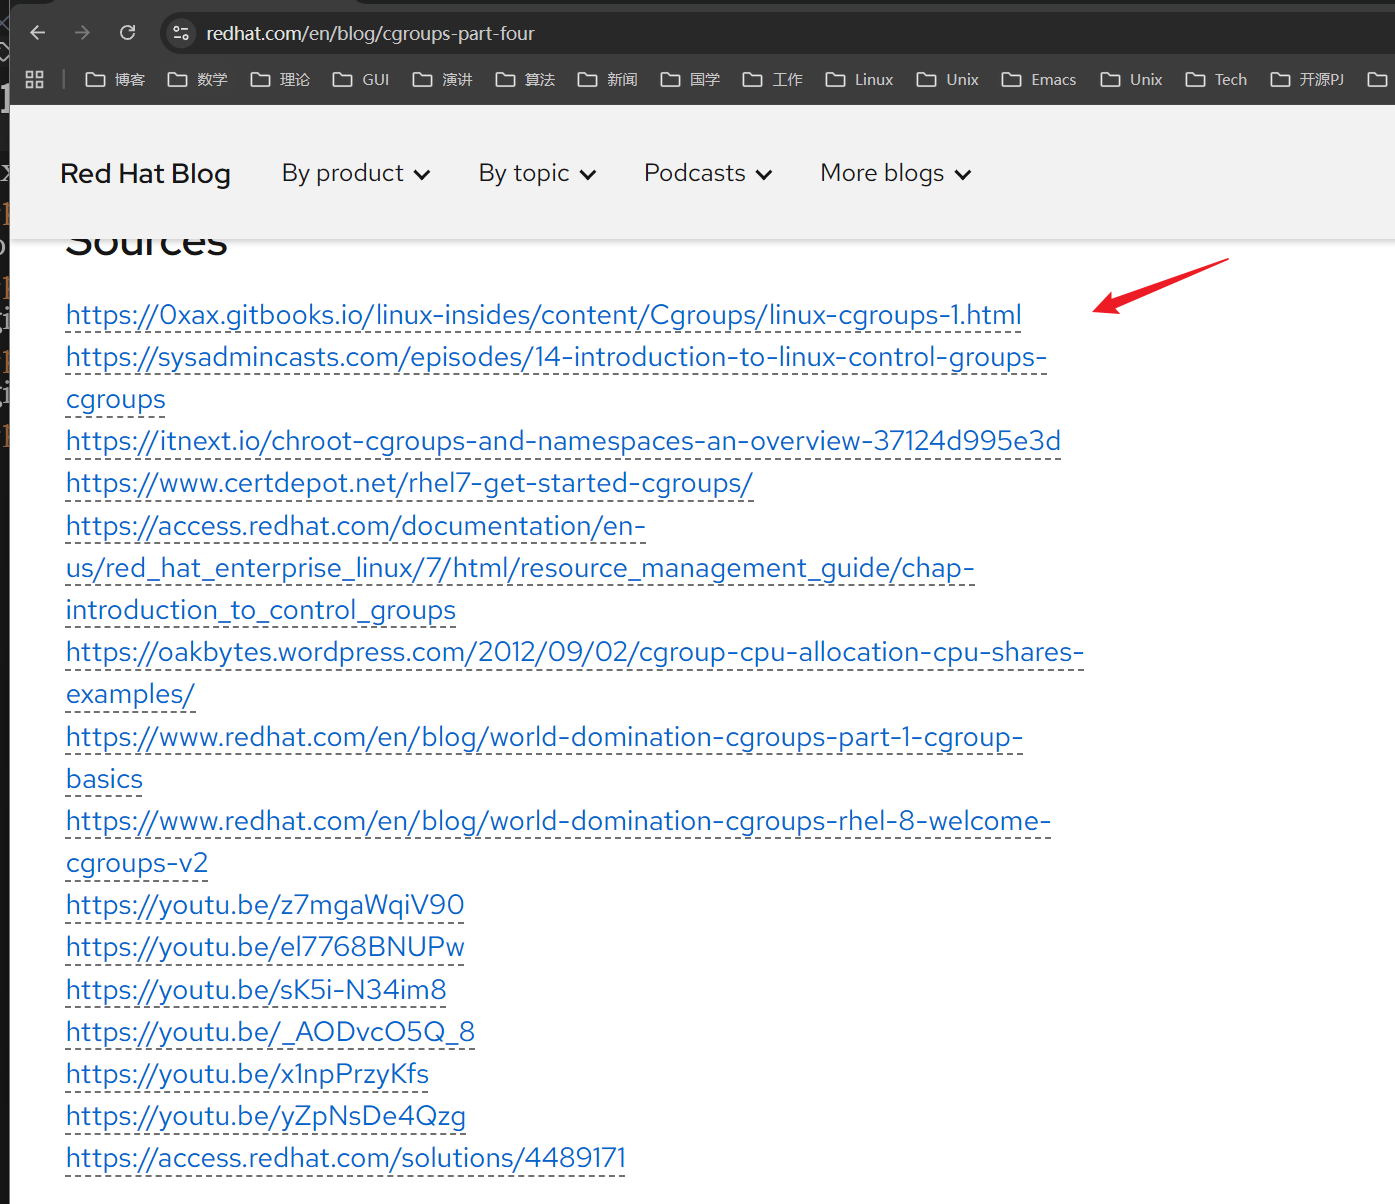The width and height of the screenshot is (1395, 1204).
Task: Open the GUI bookmark folder
Action: pos(361,79)
